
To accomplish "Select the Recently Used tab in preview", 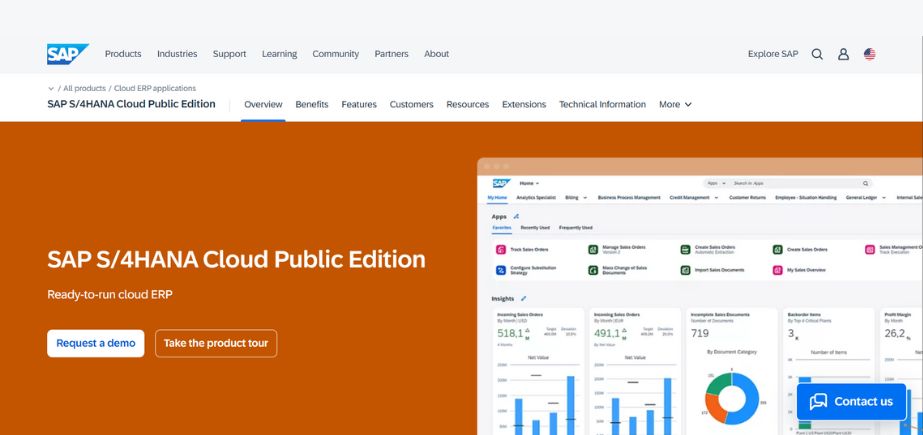I will 535,228.
